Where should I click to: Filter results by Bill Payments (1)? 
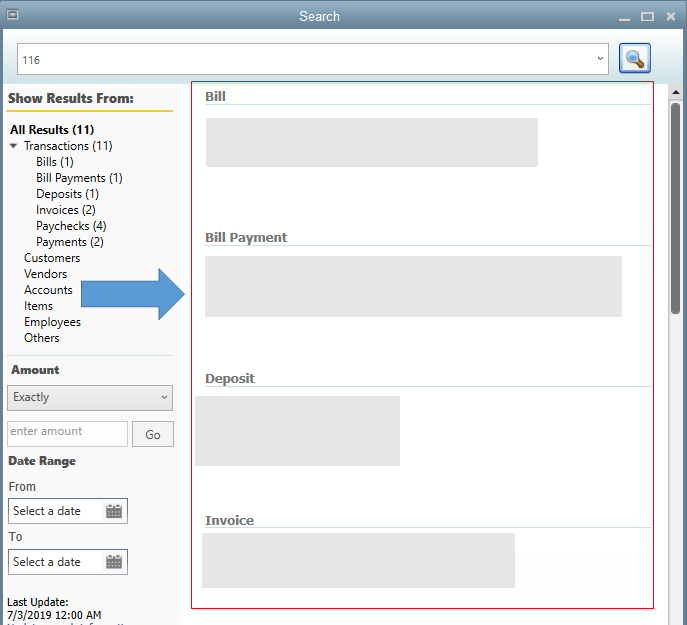(x=79, y=178)
